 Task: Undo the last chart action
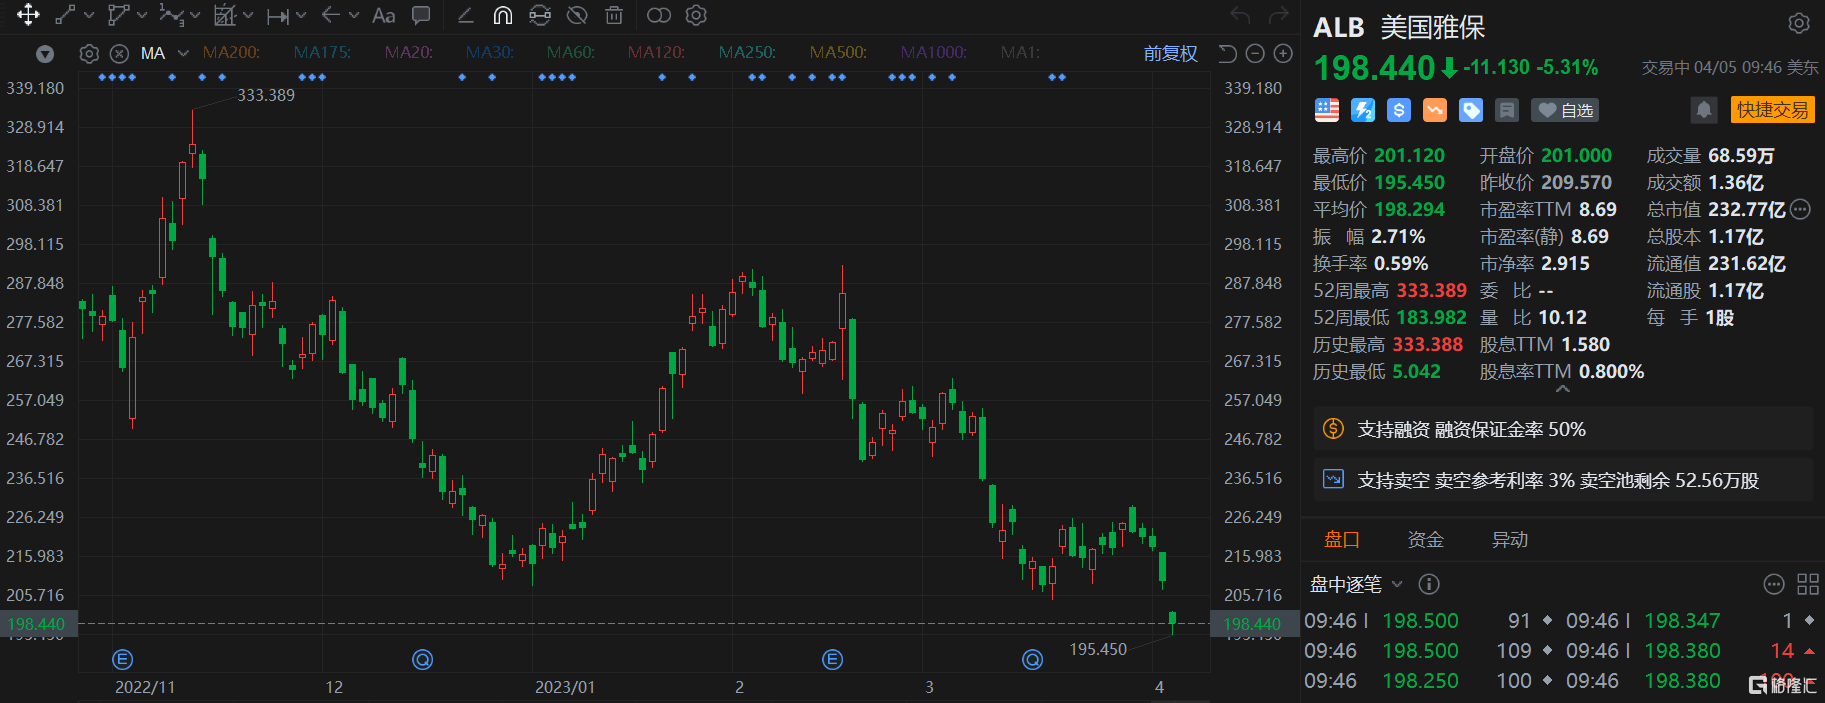(1241, 15)
